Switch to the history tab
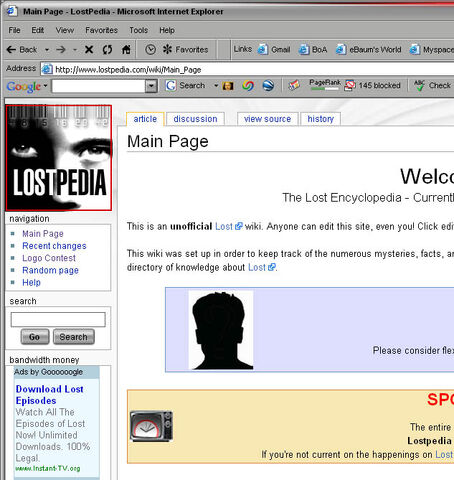This screenshot has width=454, height=480. [x=320, y=119]
